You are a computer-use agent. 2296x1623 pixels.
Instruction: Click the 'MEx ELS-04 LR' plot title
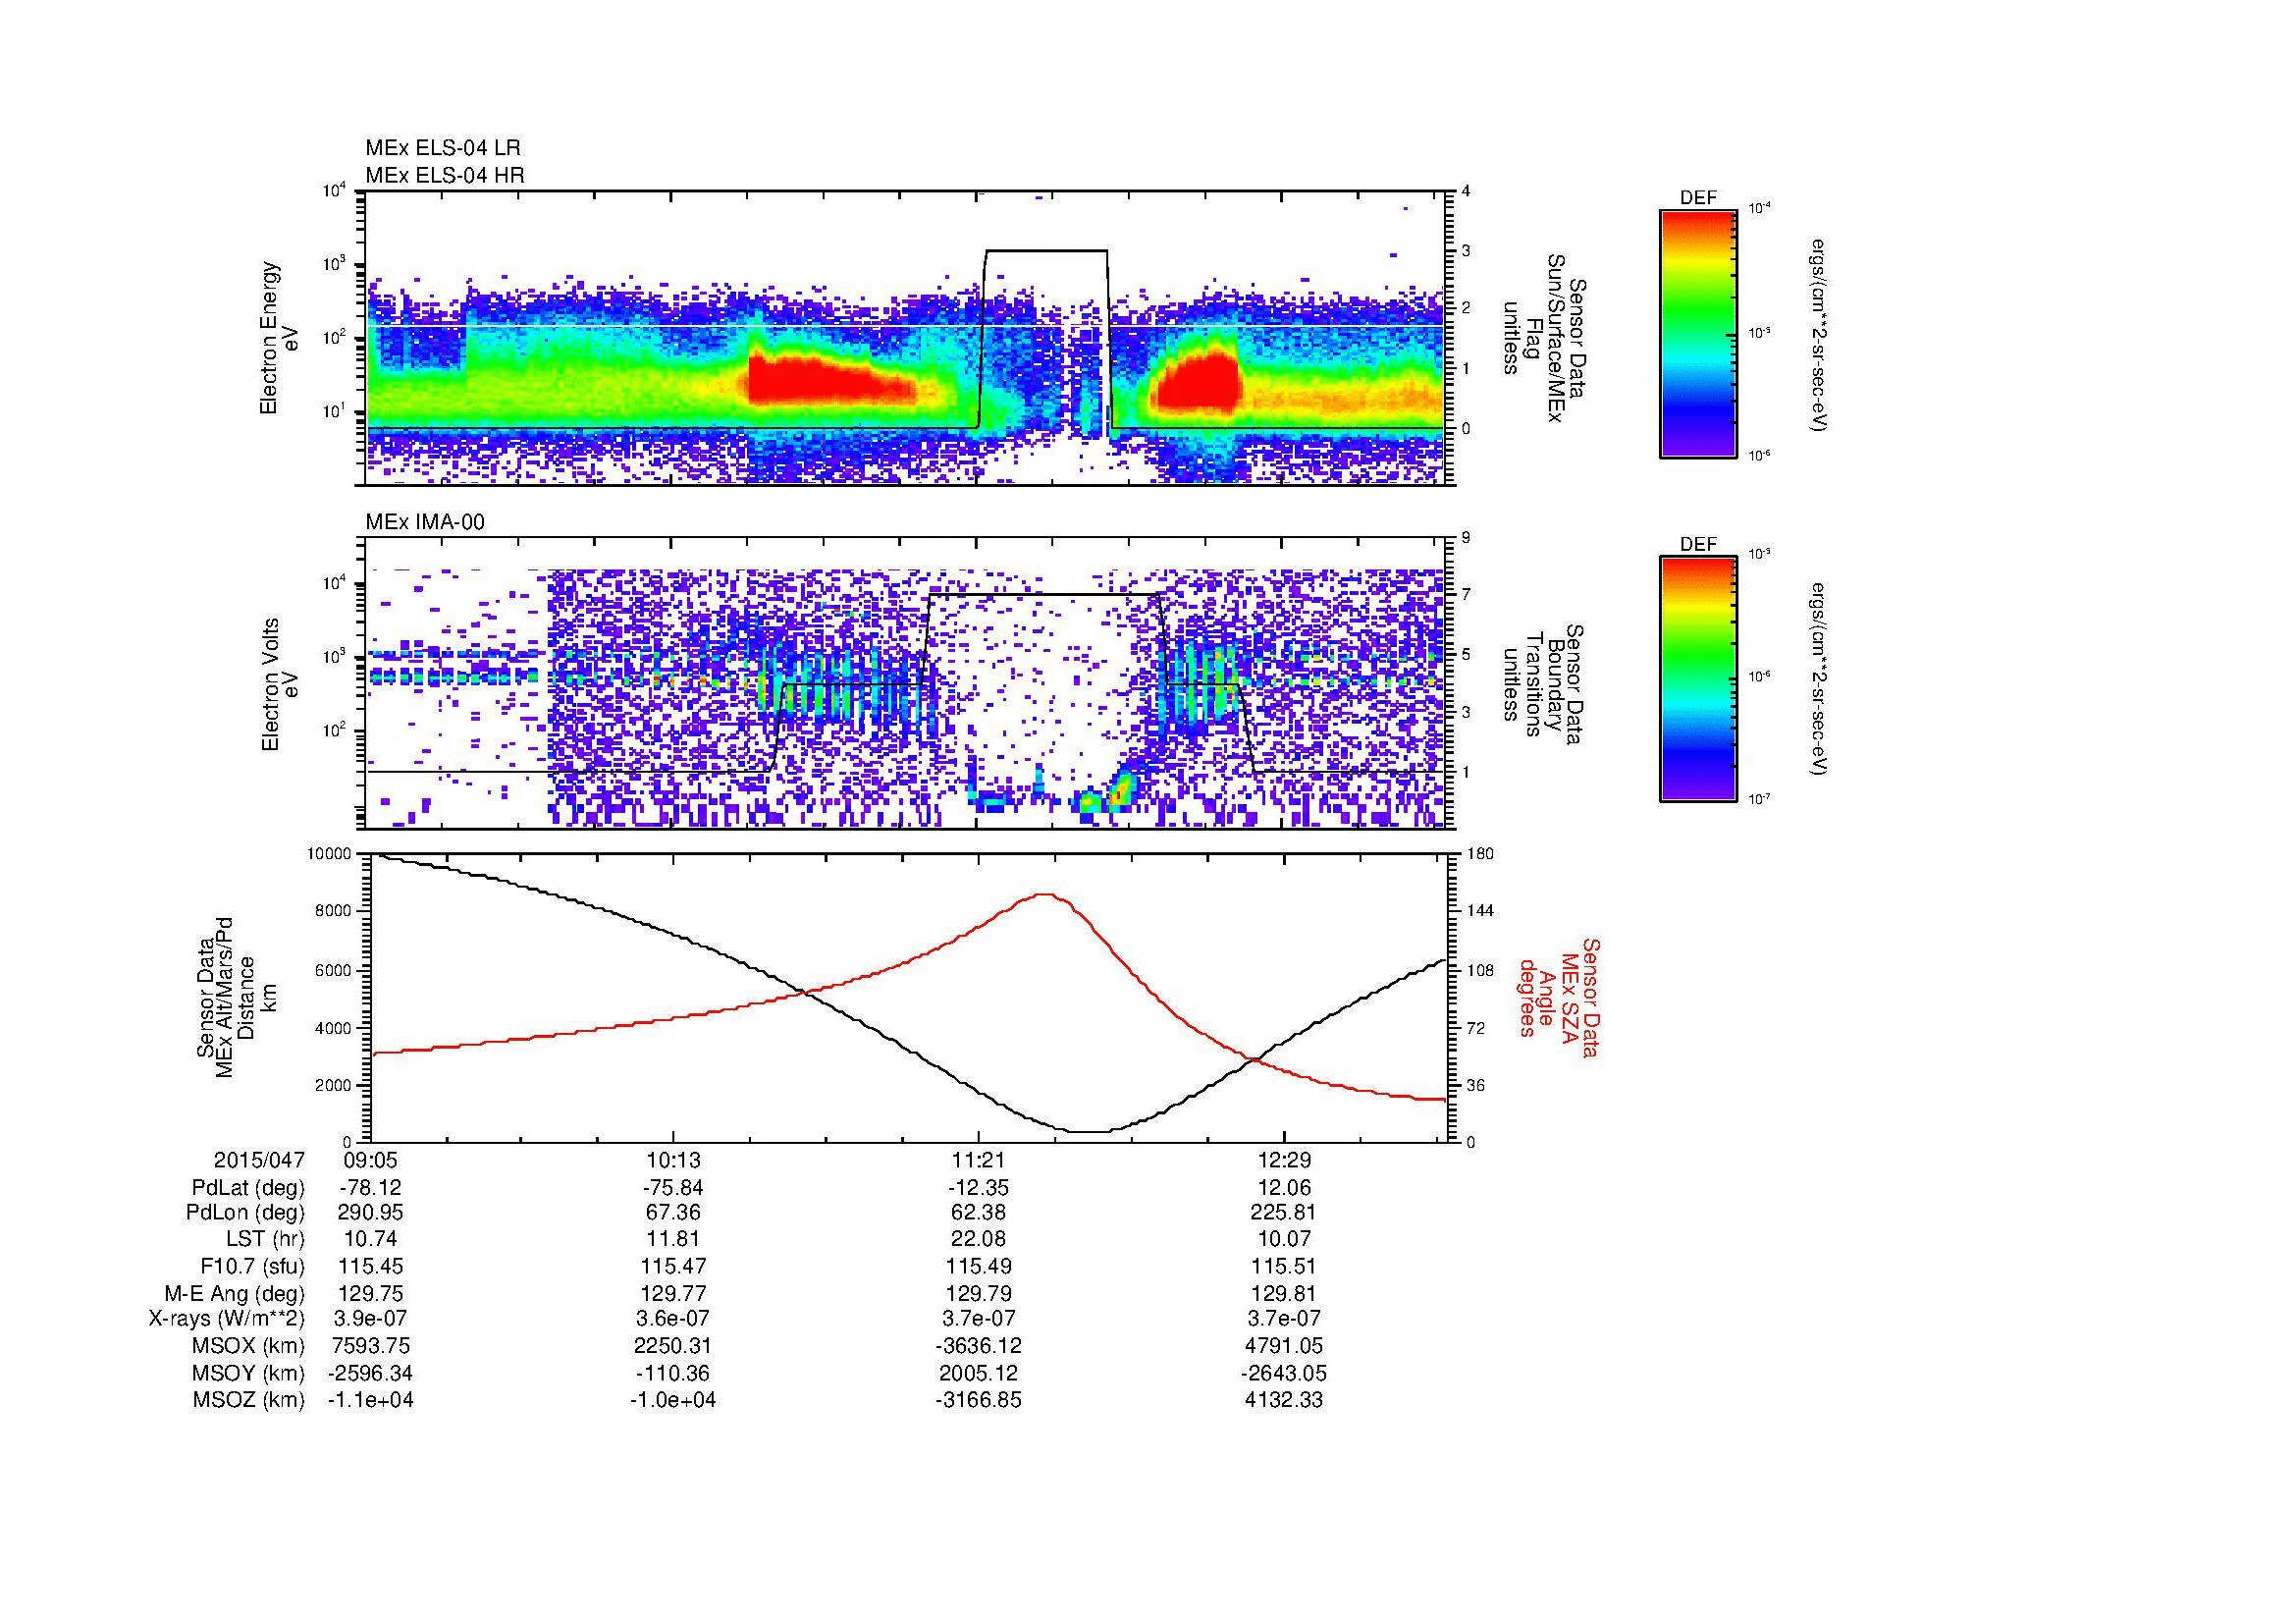click(443, 148)
